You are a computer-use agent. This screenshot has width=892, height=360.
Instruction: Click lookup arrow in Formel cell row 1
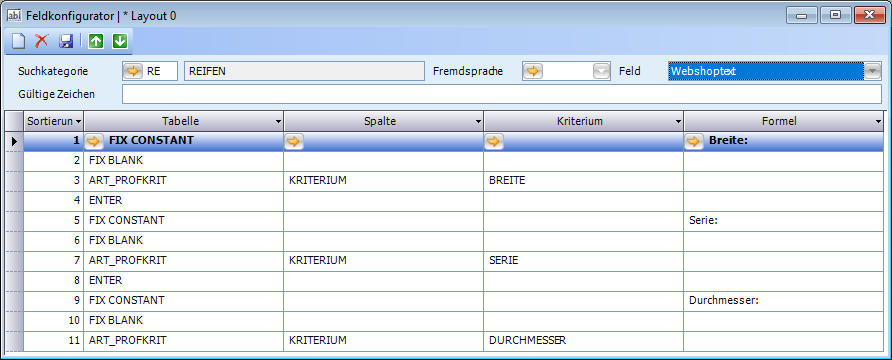click(693, 141)
